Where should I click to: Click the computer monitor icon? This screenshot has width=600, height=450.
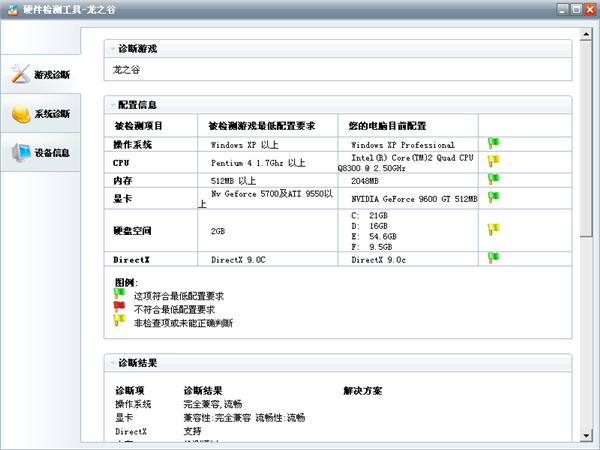[21, 153]
